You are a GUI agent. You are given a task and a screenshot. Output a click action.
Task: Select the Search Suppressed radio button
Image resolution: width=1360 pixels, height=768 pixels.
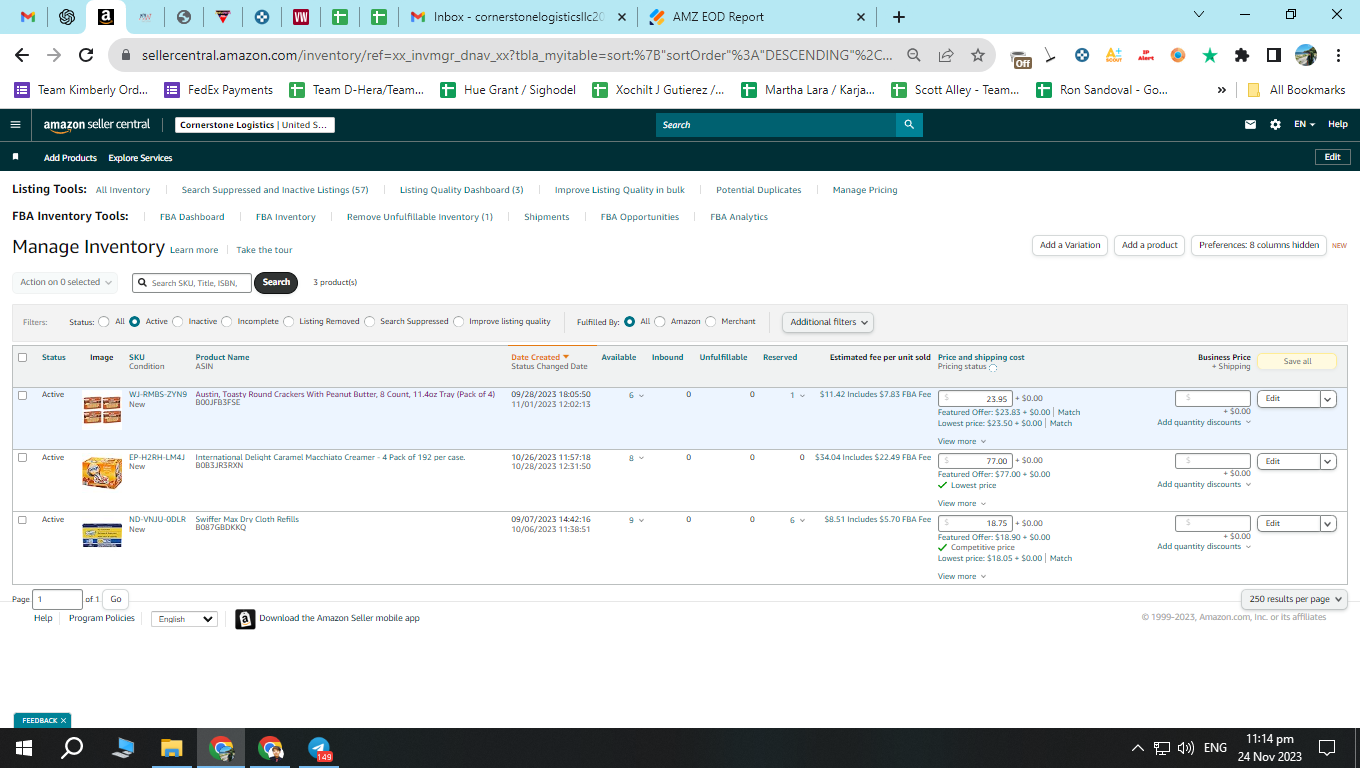[370, 322]
